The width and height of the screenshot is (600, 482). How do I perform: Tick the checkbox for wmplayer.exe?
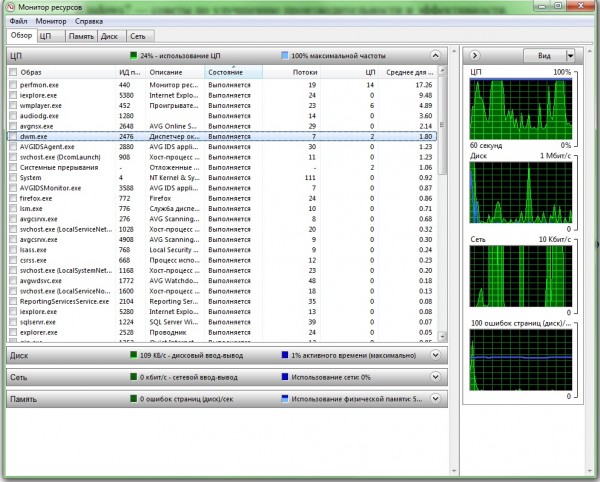pyautogui.click(x=13, y=105)
